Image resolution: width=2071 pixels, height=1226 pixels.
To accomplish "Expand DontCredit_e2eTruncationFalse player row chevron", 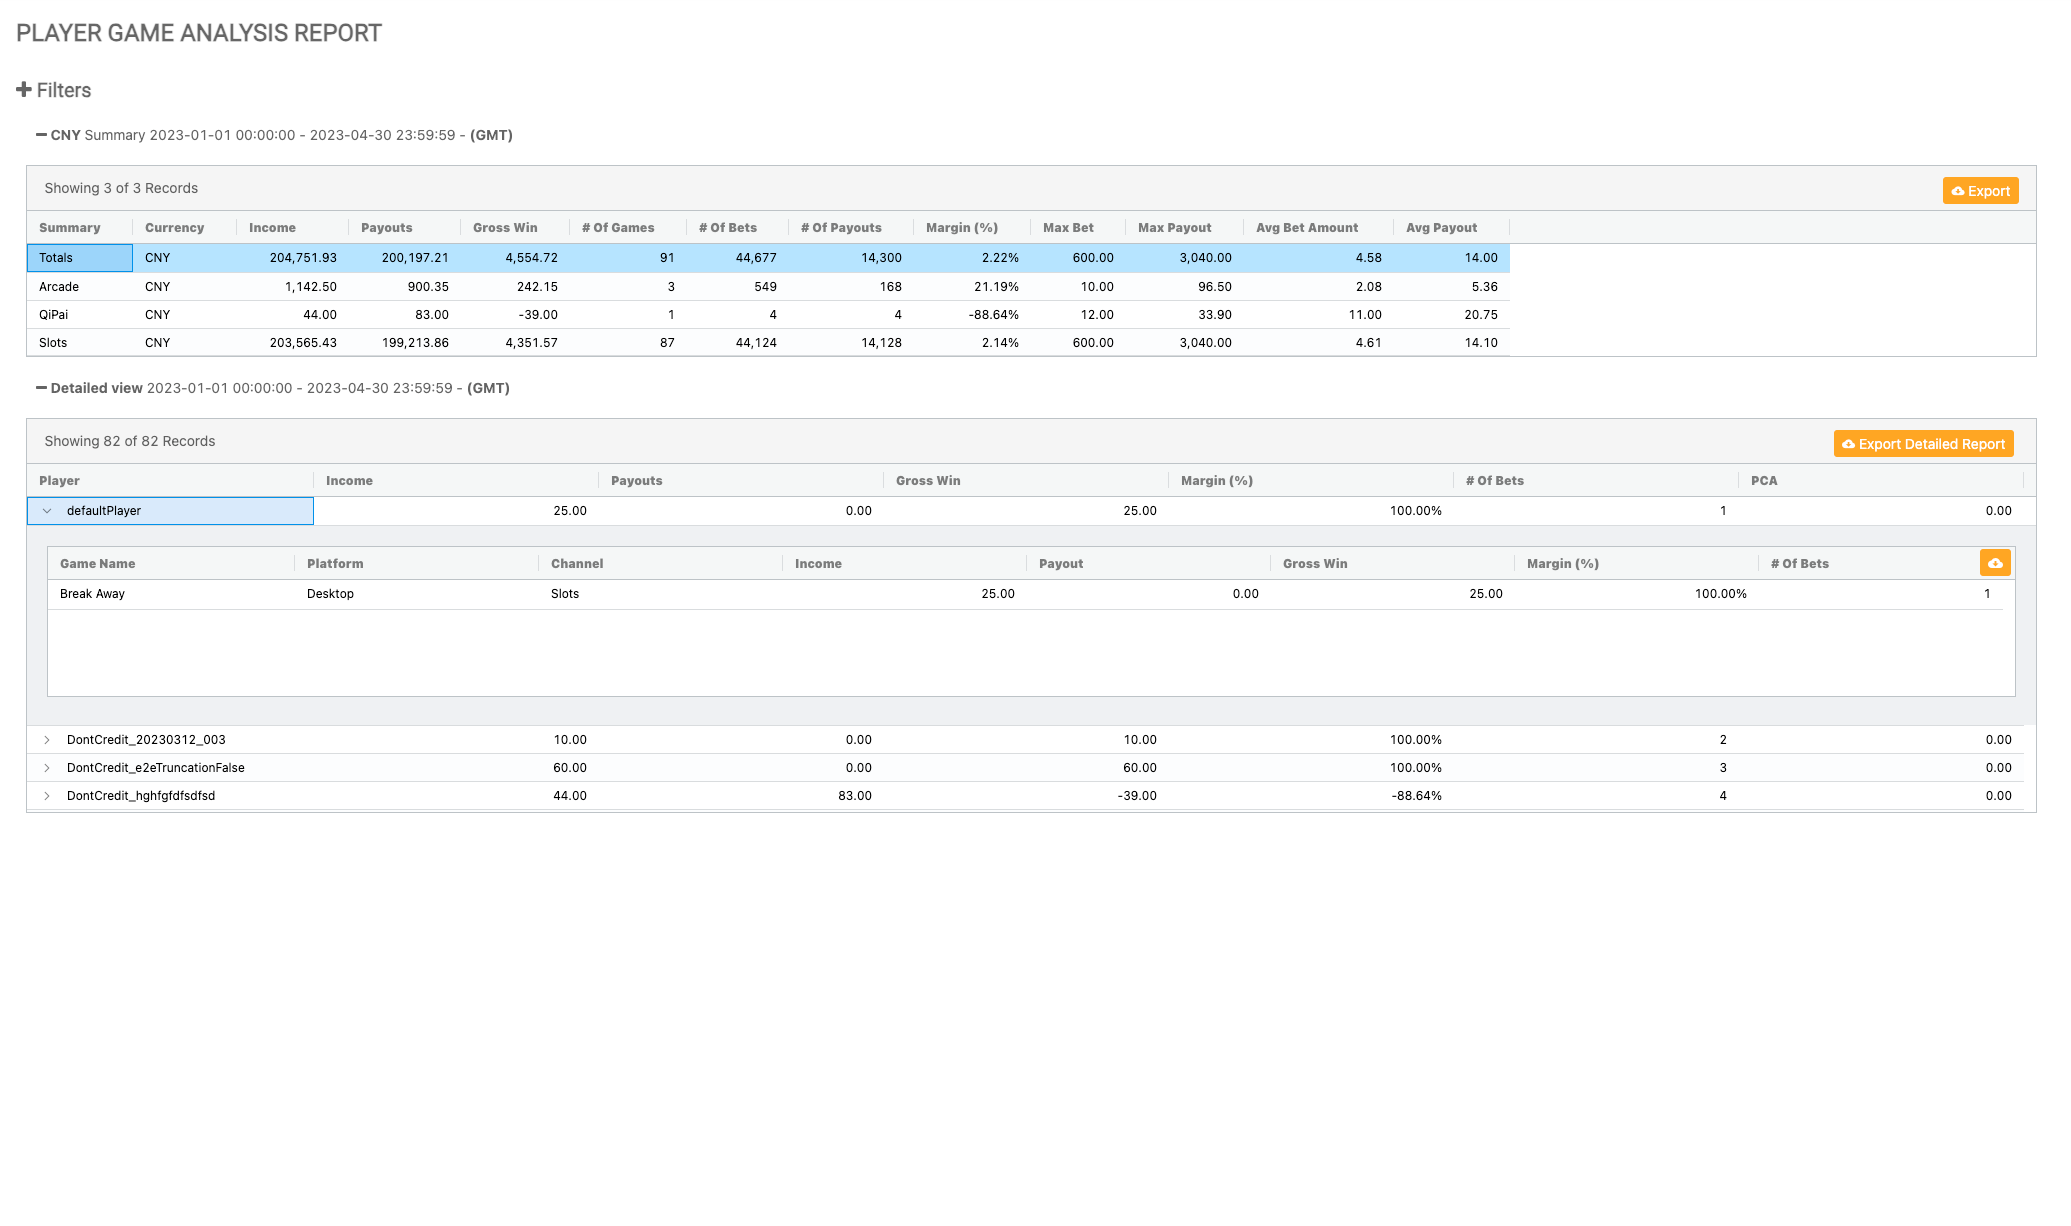I will pyautogui.click(x=47, y=768).
